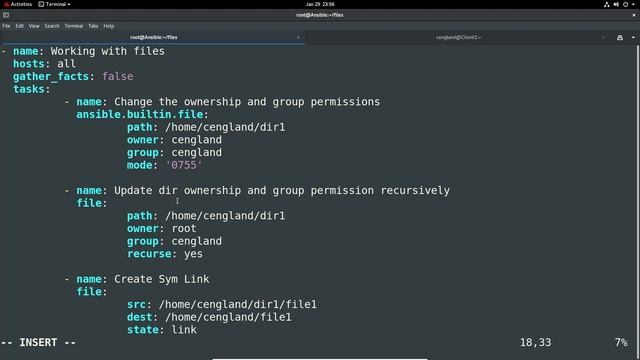Viewport: 640px width, 360px height.
Task: Click the '-- INSERT --' mode indicator
Action: click(38, 342)
